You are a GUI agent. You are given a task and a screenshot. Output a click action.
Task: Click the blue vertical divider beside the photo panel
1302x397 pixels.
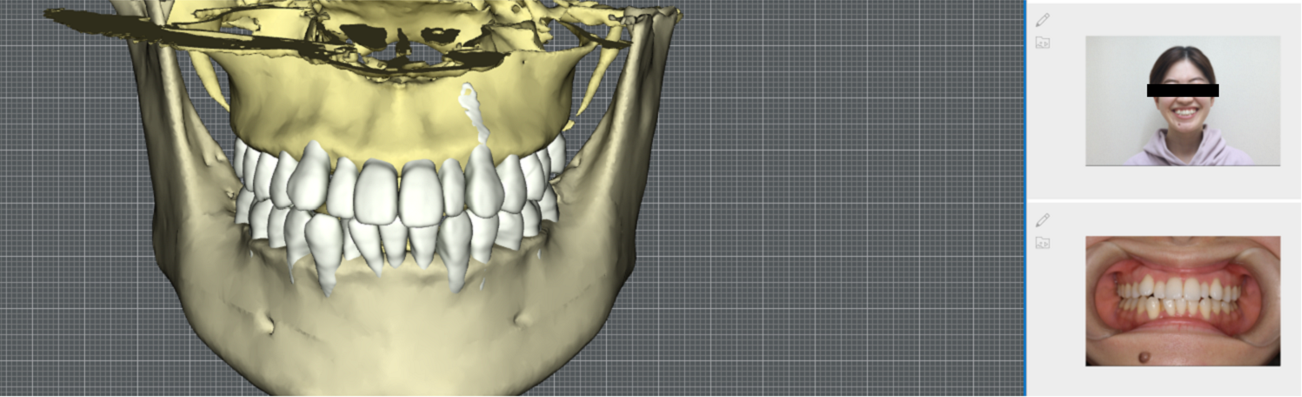1026,198
